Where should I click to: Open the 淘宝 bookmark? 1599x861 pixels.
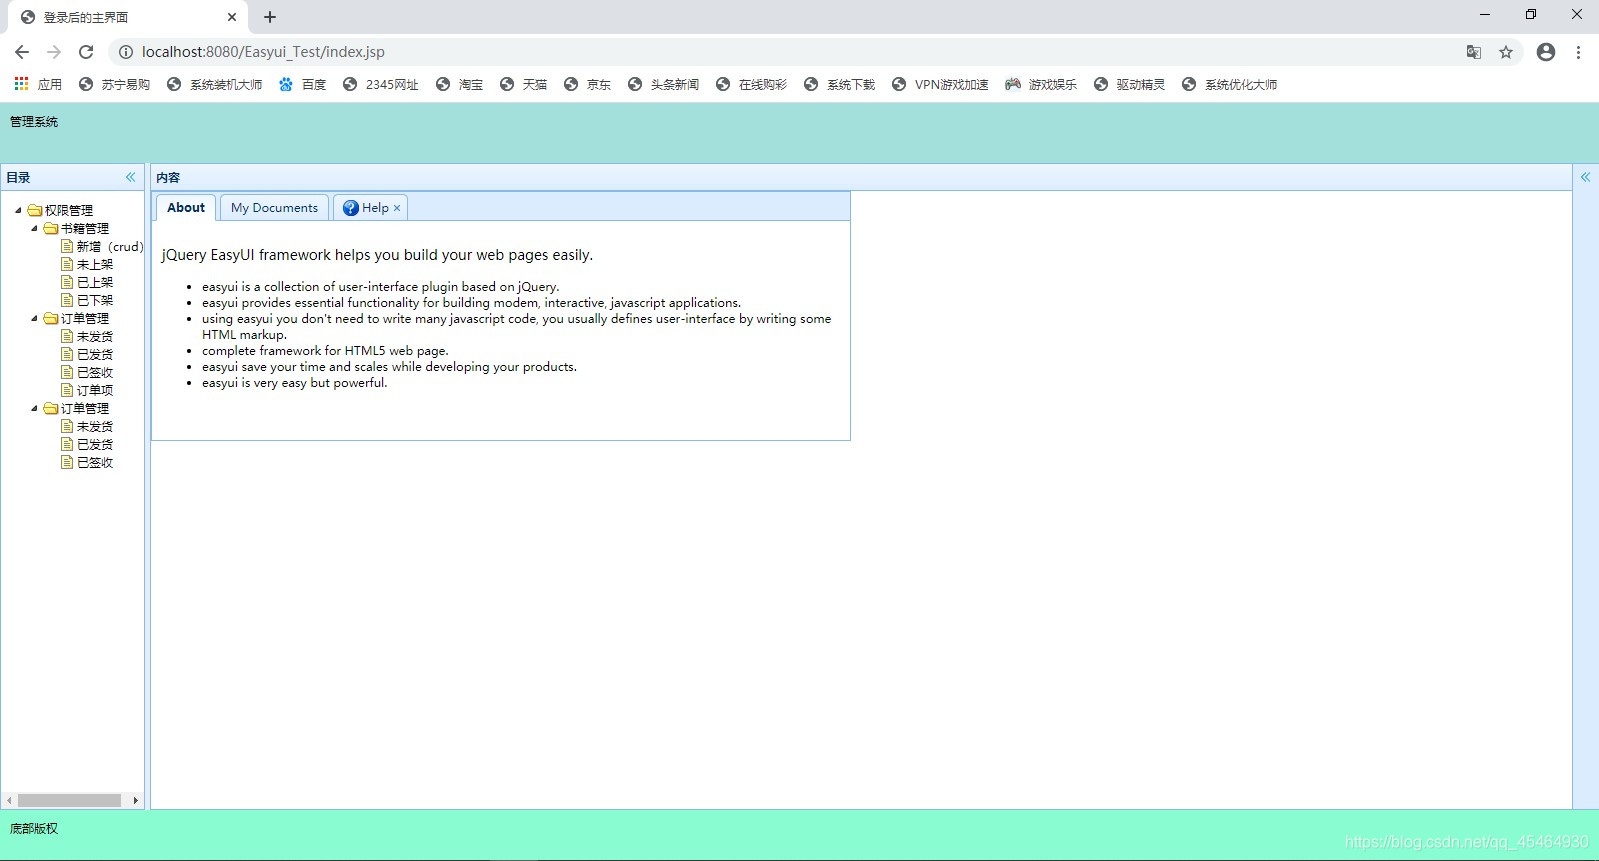[459, 84]
